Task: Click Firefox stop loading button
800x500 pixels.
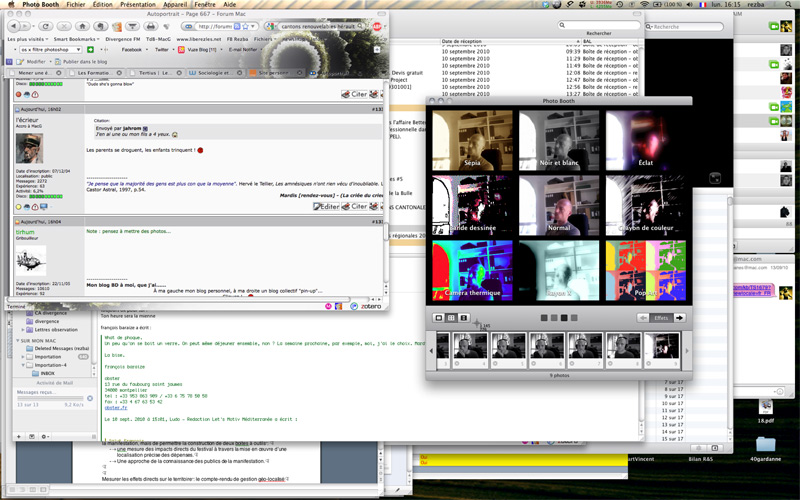Action: pyautogui.click(x=64, y=26)
